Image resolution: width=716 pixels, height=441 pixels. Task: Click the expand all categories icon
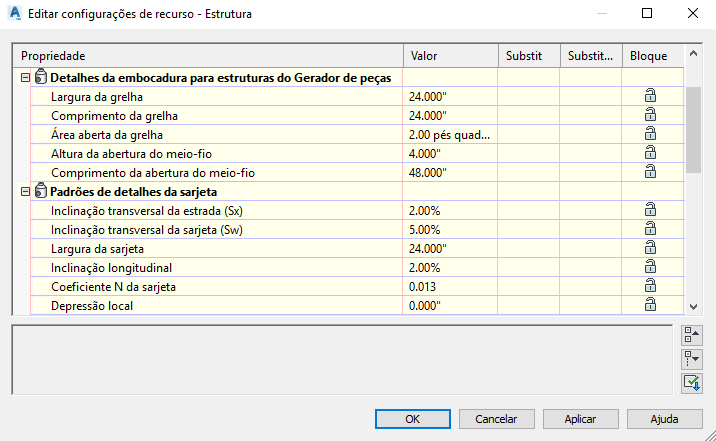point(692,359)
